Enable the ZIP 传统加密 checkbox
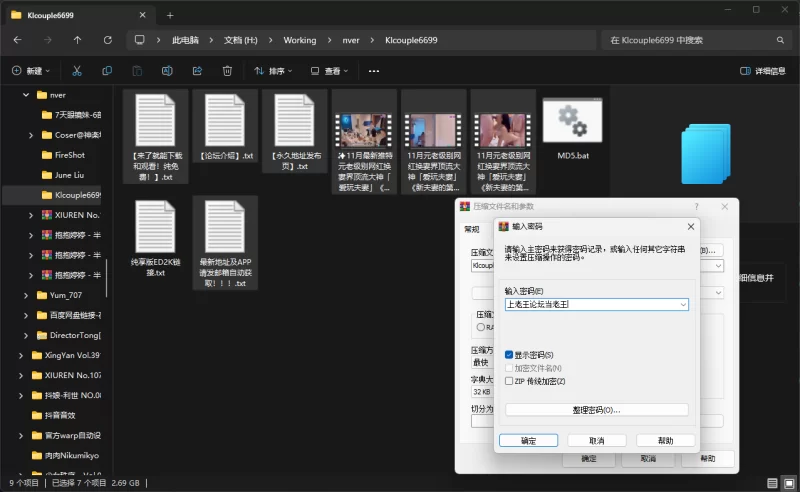Image resolution: width=800 pixels, height=492 pixels. tap(509, 381)
